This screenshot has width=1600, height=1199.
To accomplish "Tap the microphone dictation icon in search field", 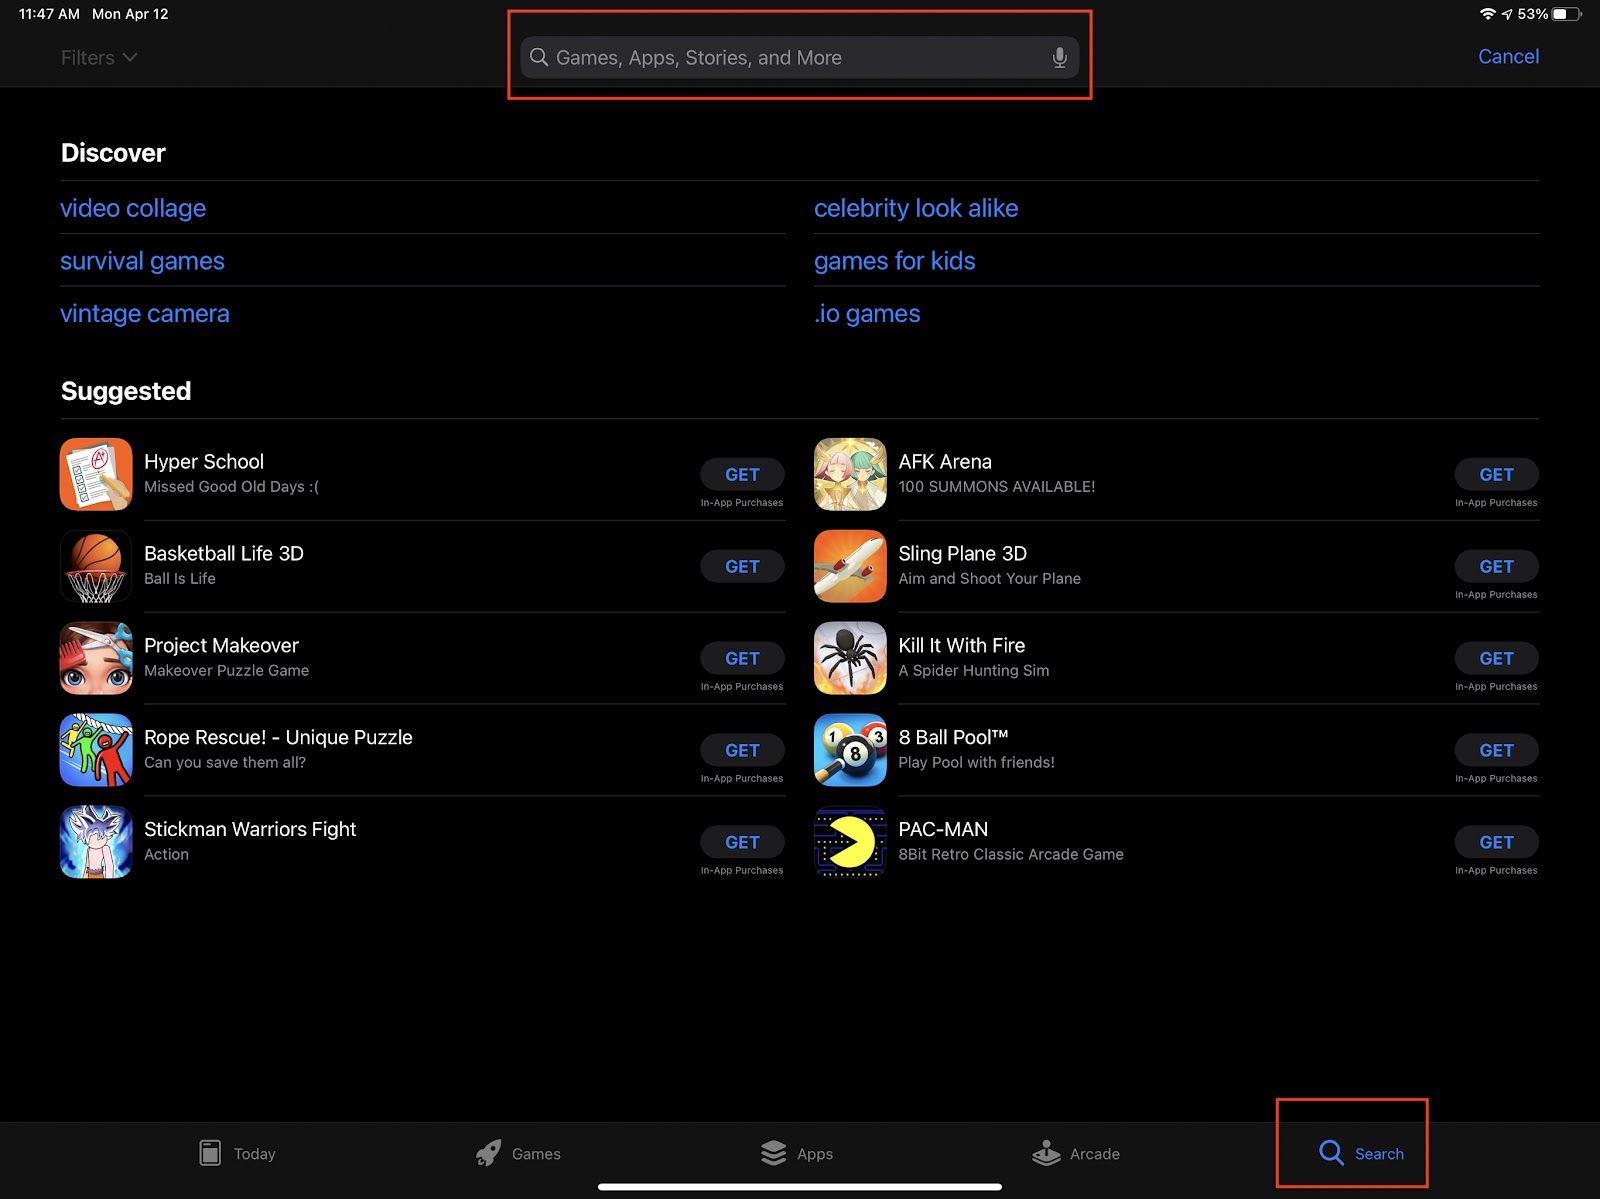I will 1060,58.
